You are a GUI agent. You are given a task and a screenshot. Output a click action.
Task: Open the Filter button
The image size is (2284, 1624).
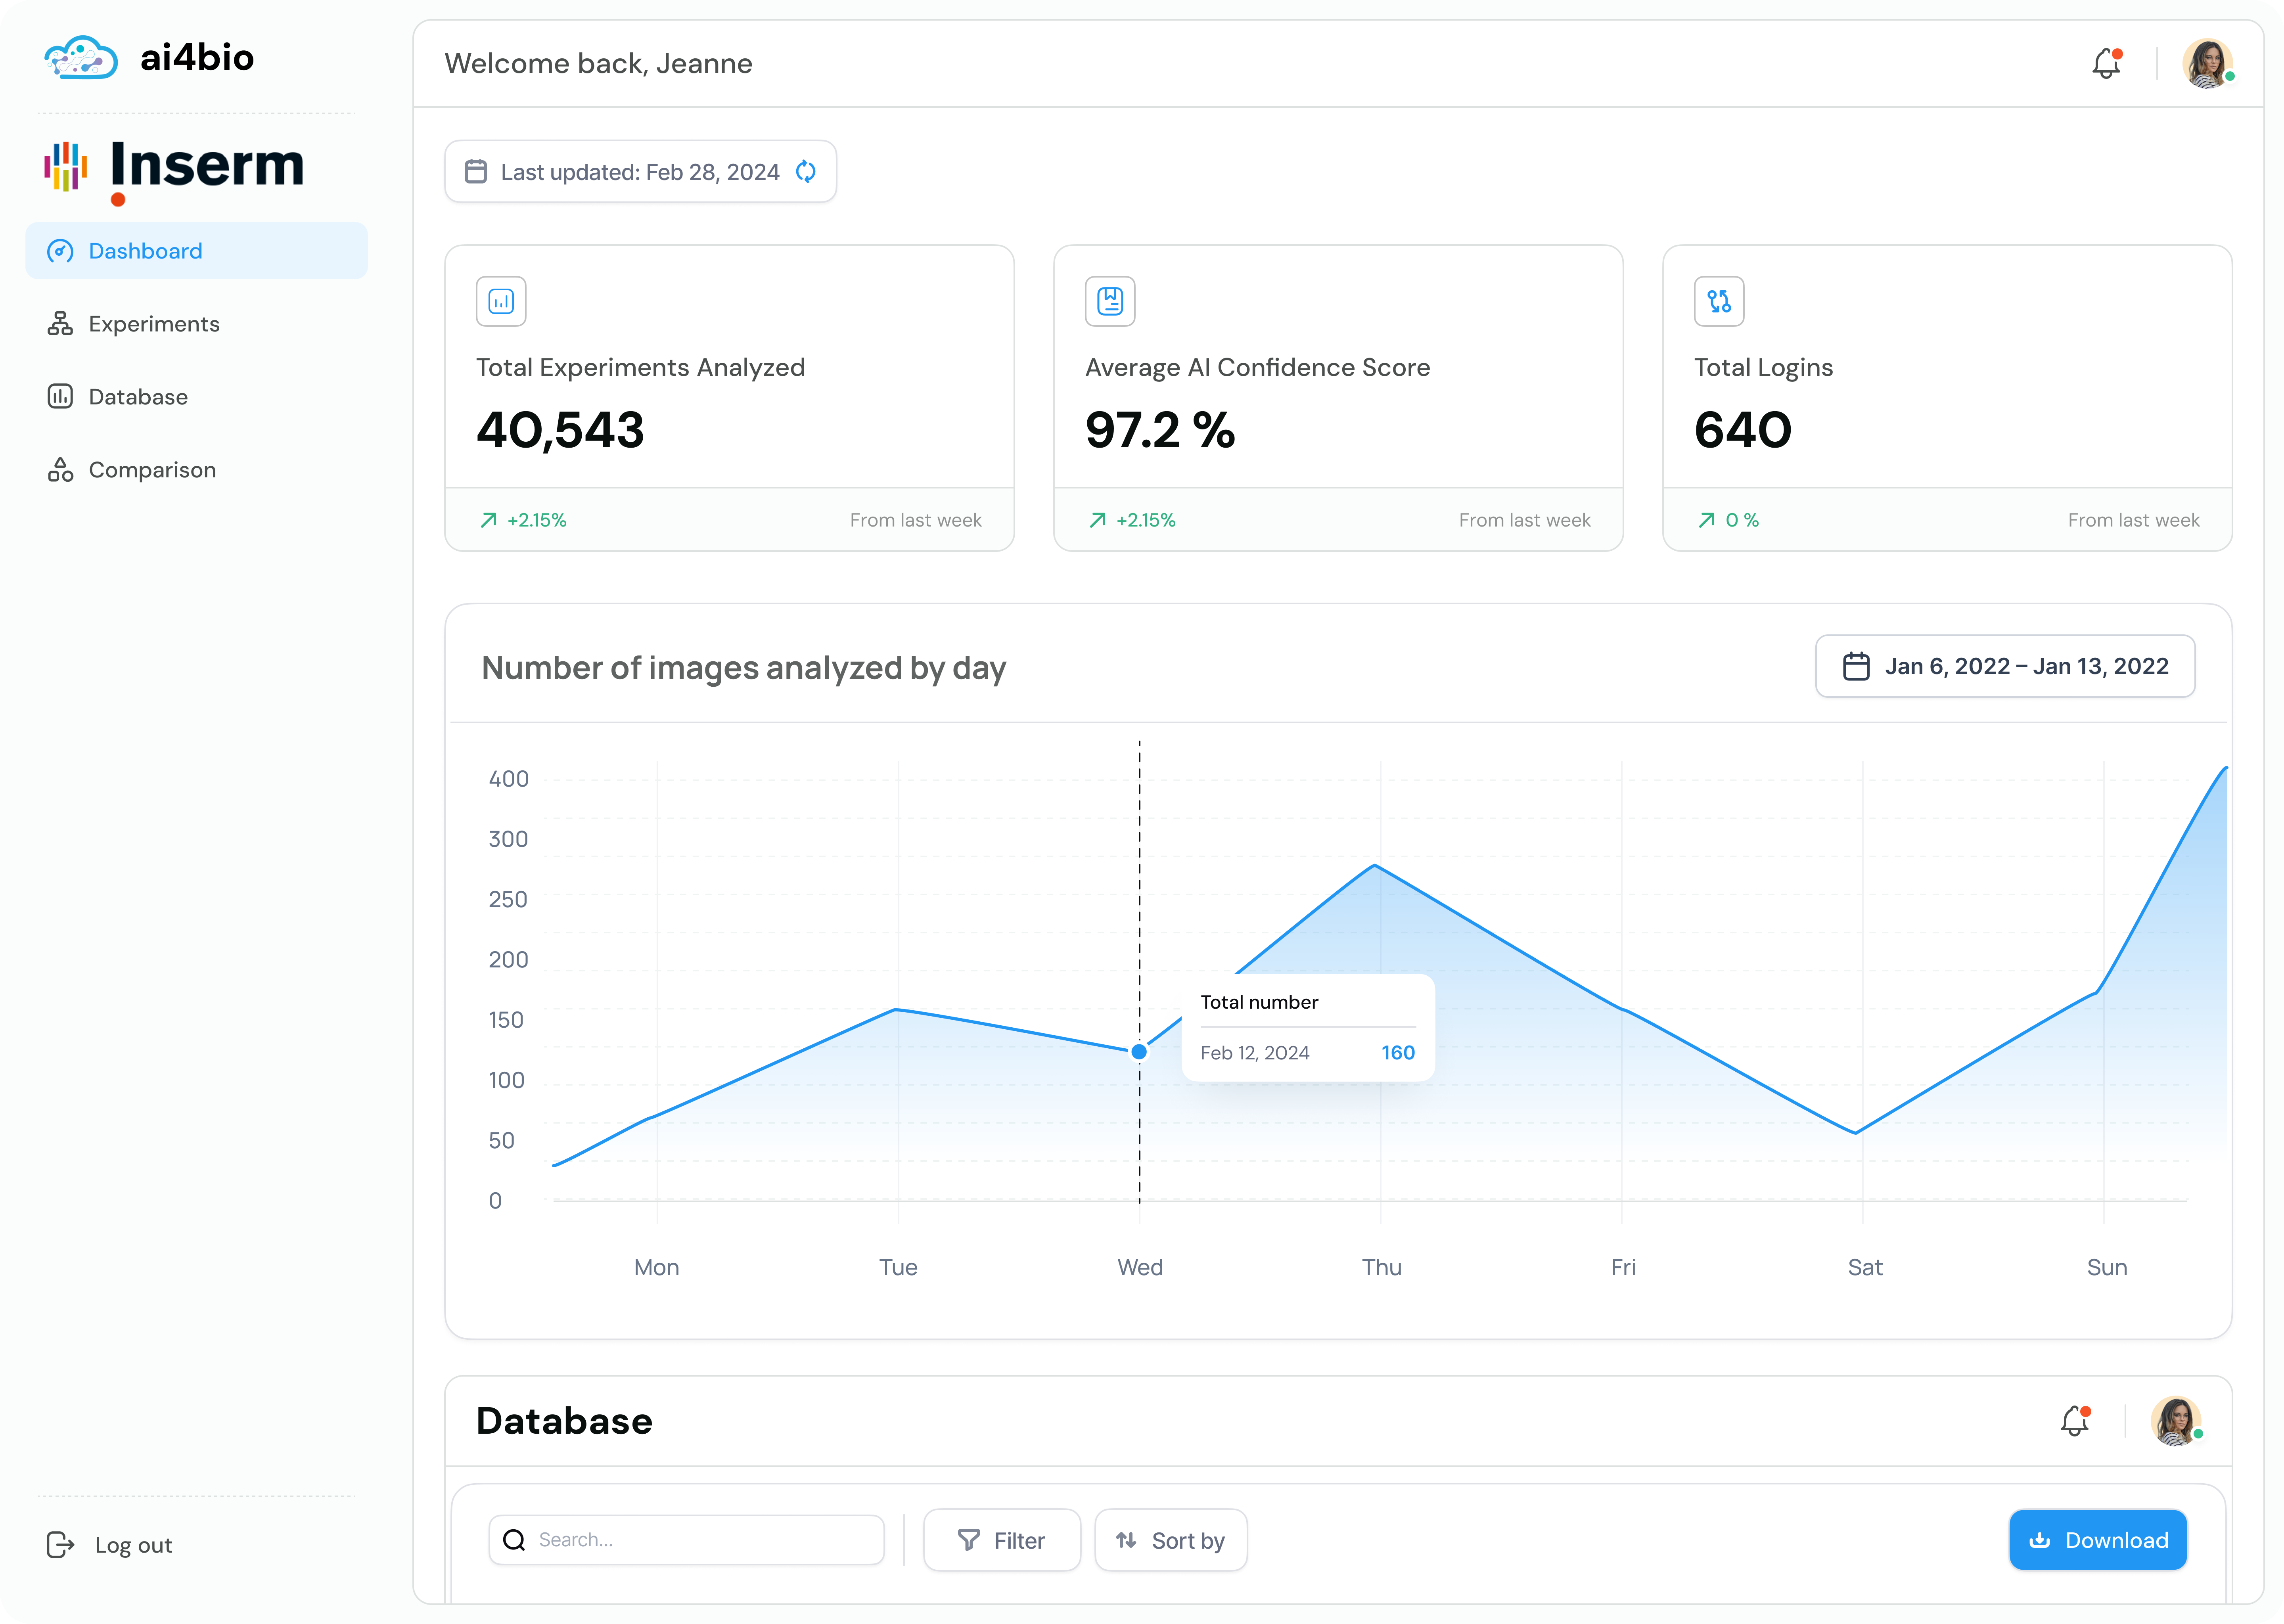click(1002, 1540)
